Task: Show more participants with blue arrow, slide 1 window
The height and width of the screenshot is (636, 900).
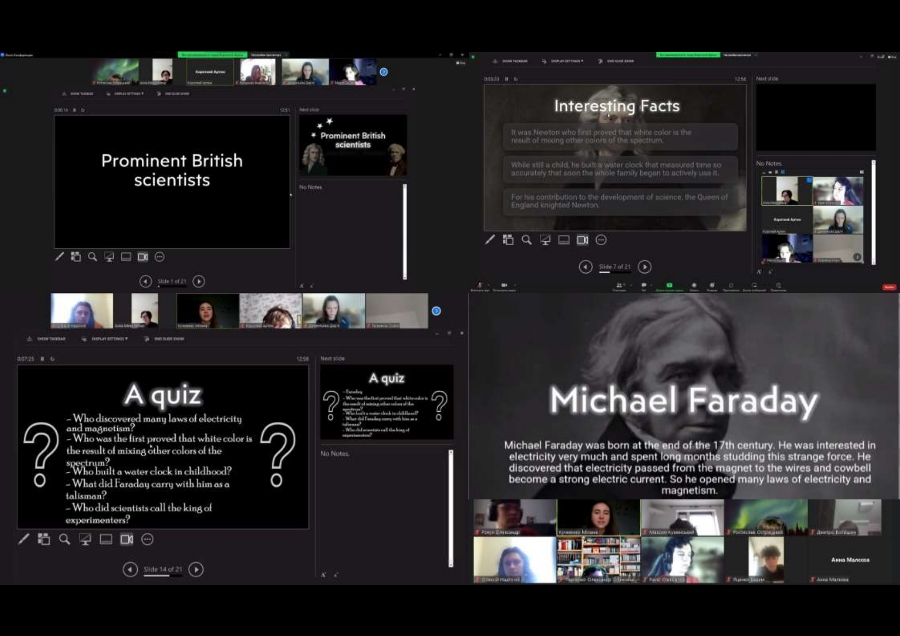Action: pos(383,72)
